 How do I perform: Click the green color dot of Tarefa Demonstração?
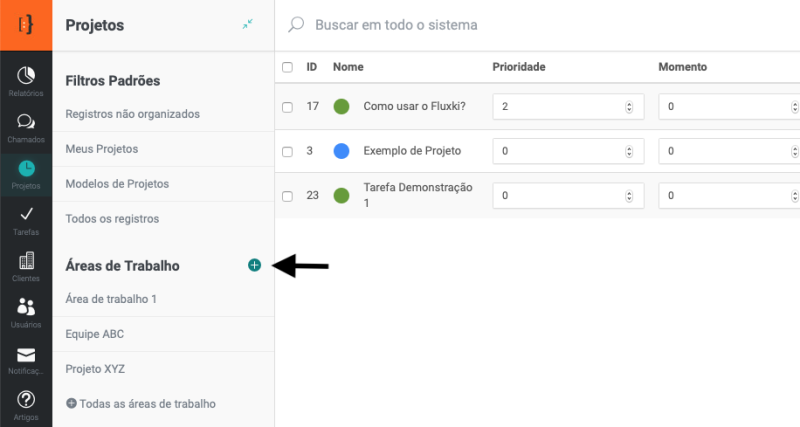(341, 196)
